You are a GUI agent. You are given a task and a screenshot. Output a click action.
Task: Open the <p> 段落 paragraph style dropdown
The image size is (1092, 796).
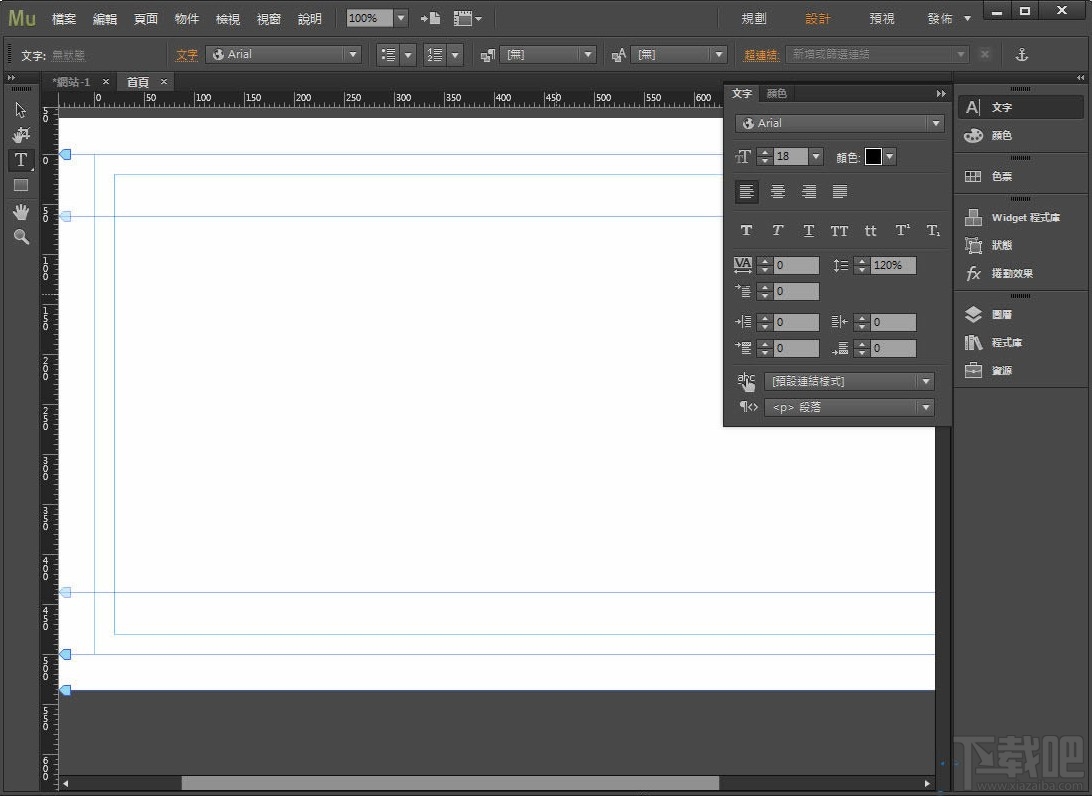(849, 407)
